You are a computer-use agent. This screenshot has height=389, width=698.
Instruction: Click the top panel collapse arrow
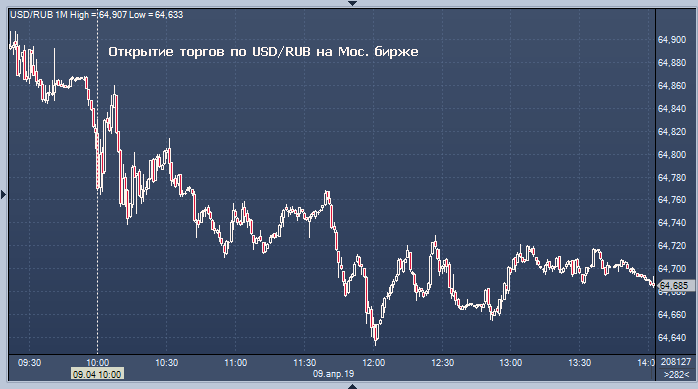352,3
